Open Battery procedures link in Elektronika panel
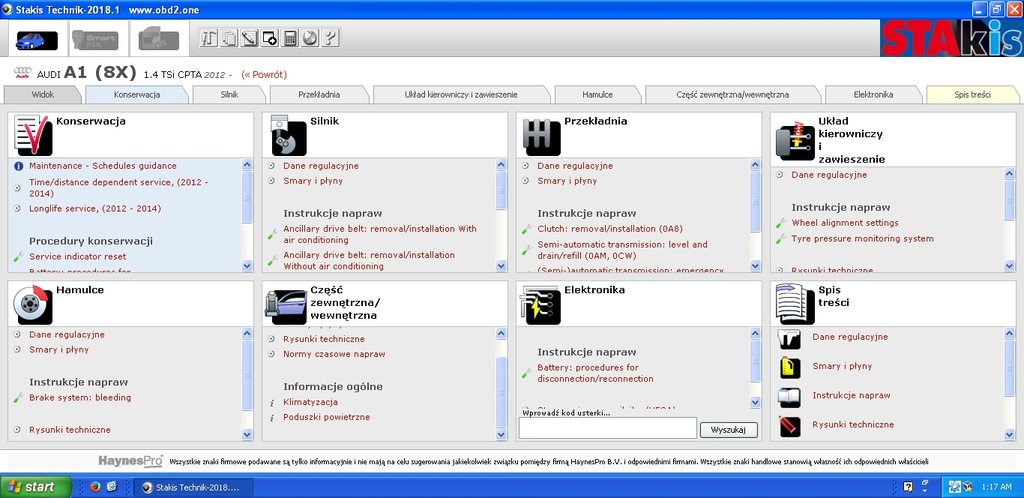The image size is (1024, 498). pyautogui.click(x=595, y=373)
